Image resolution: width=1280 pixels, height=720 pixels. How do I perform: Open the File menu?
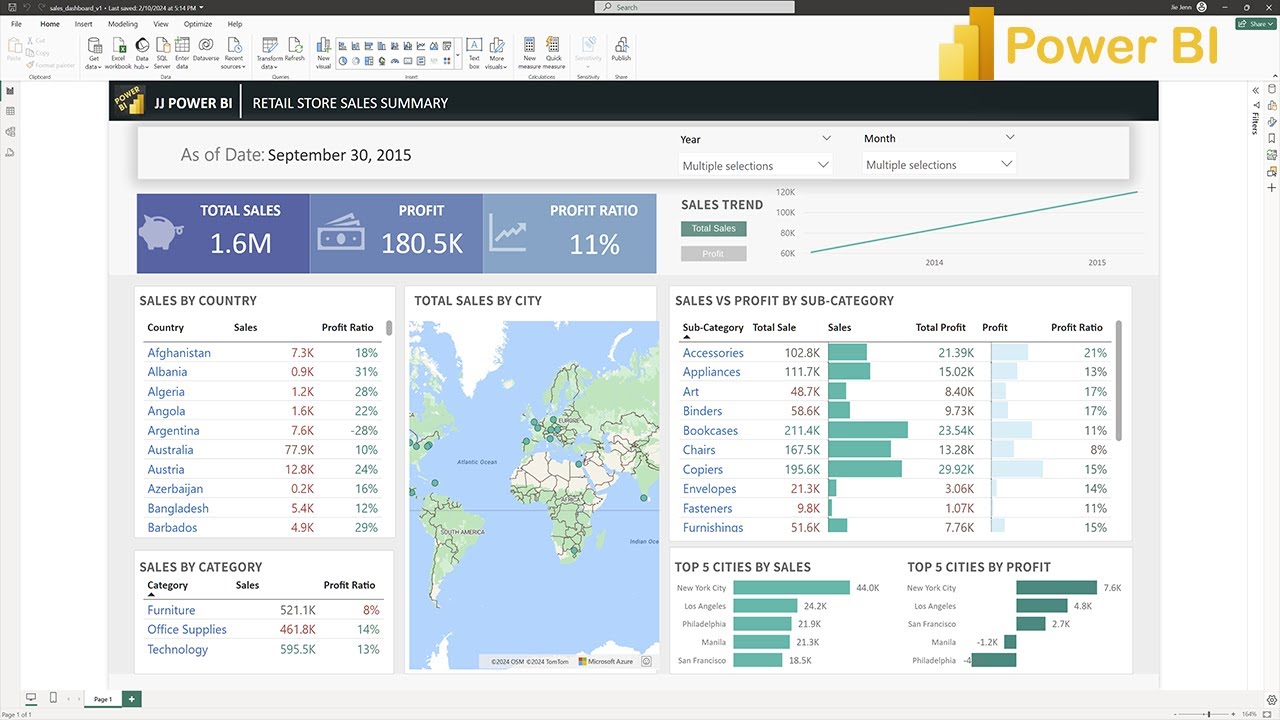coord(16,24)
